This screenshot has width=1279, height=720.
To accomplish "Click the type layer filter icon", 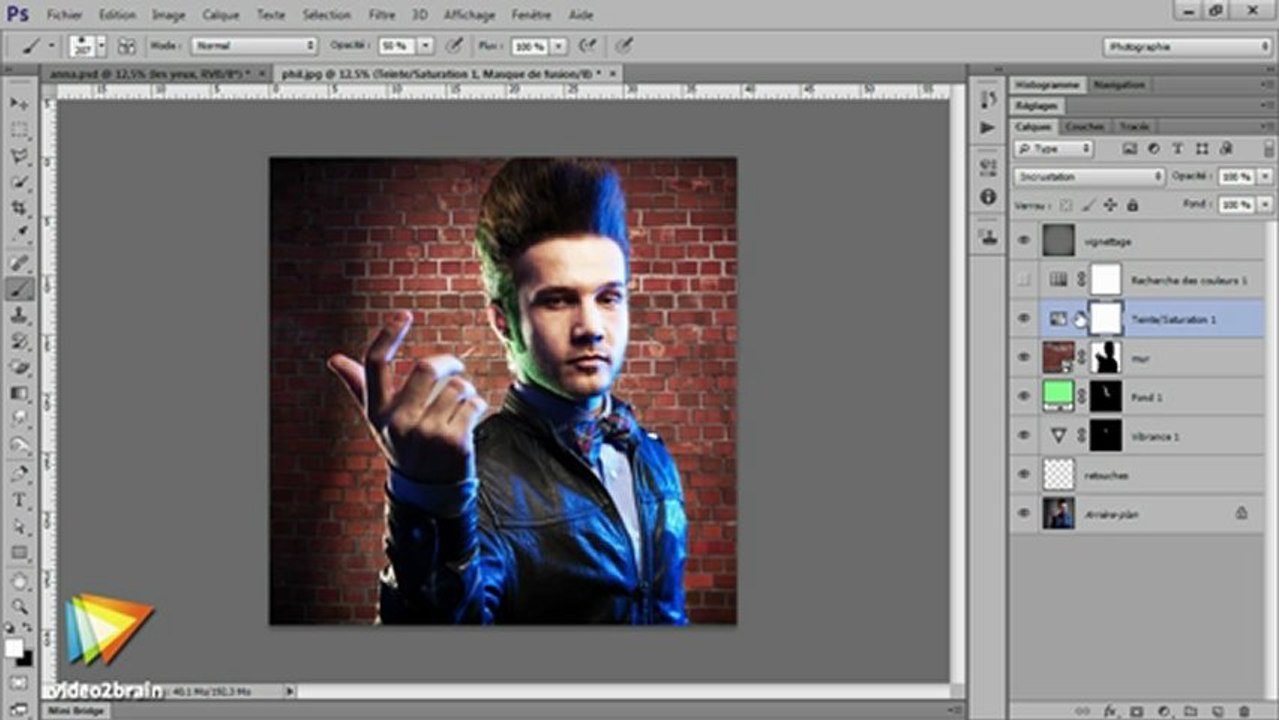I will coord(1177,148).
